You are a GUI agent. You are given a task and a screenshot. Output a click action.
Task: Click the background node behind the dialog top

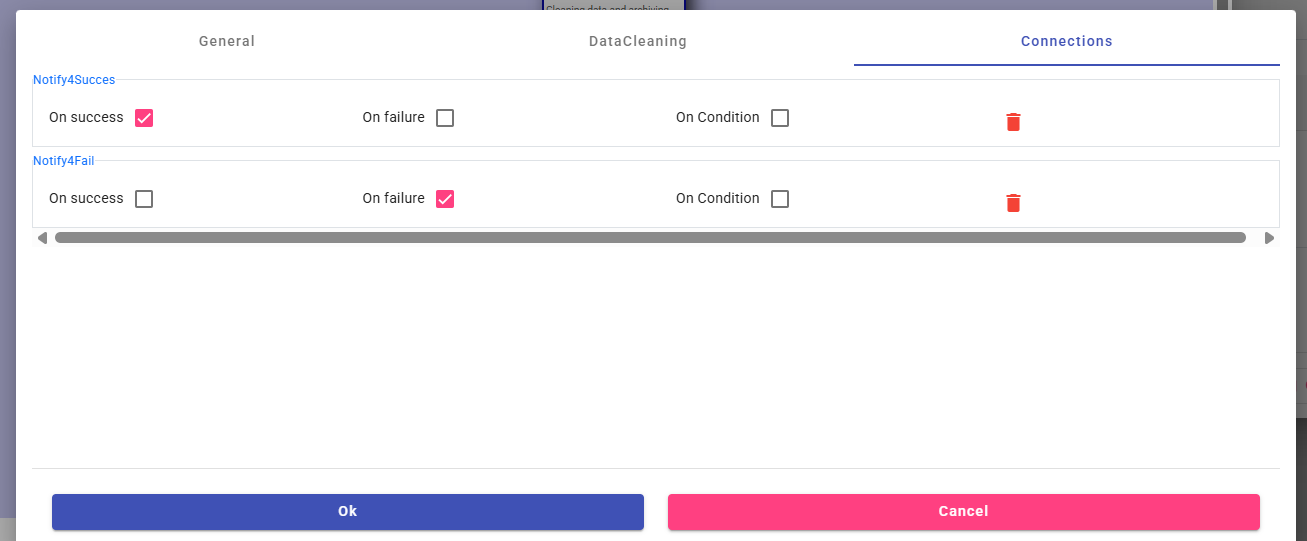(612, 5)
